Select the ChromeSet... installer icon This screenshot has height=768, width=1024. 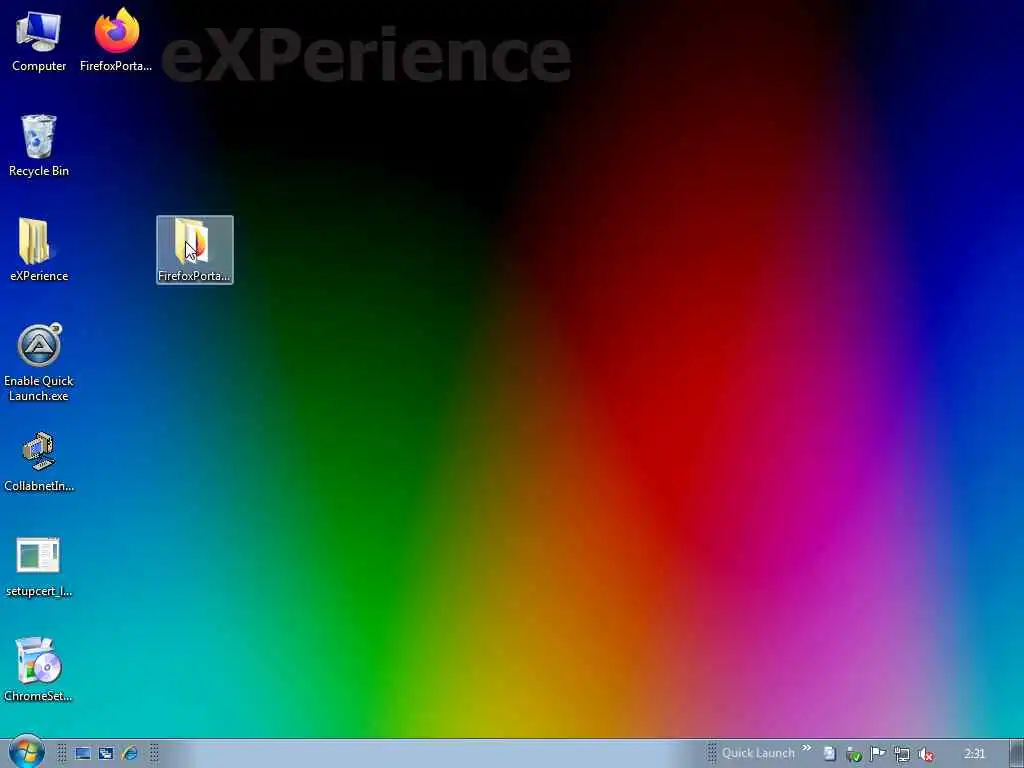click(39, 670)
